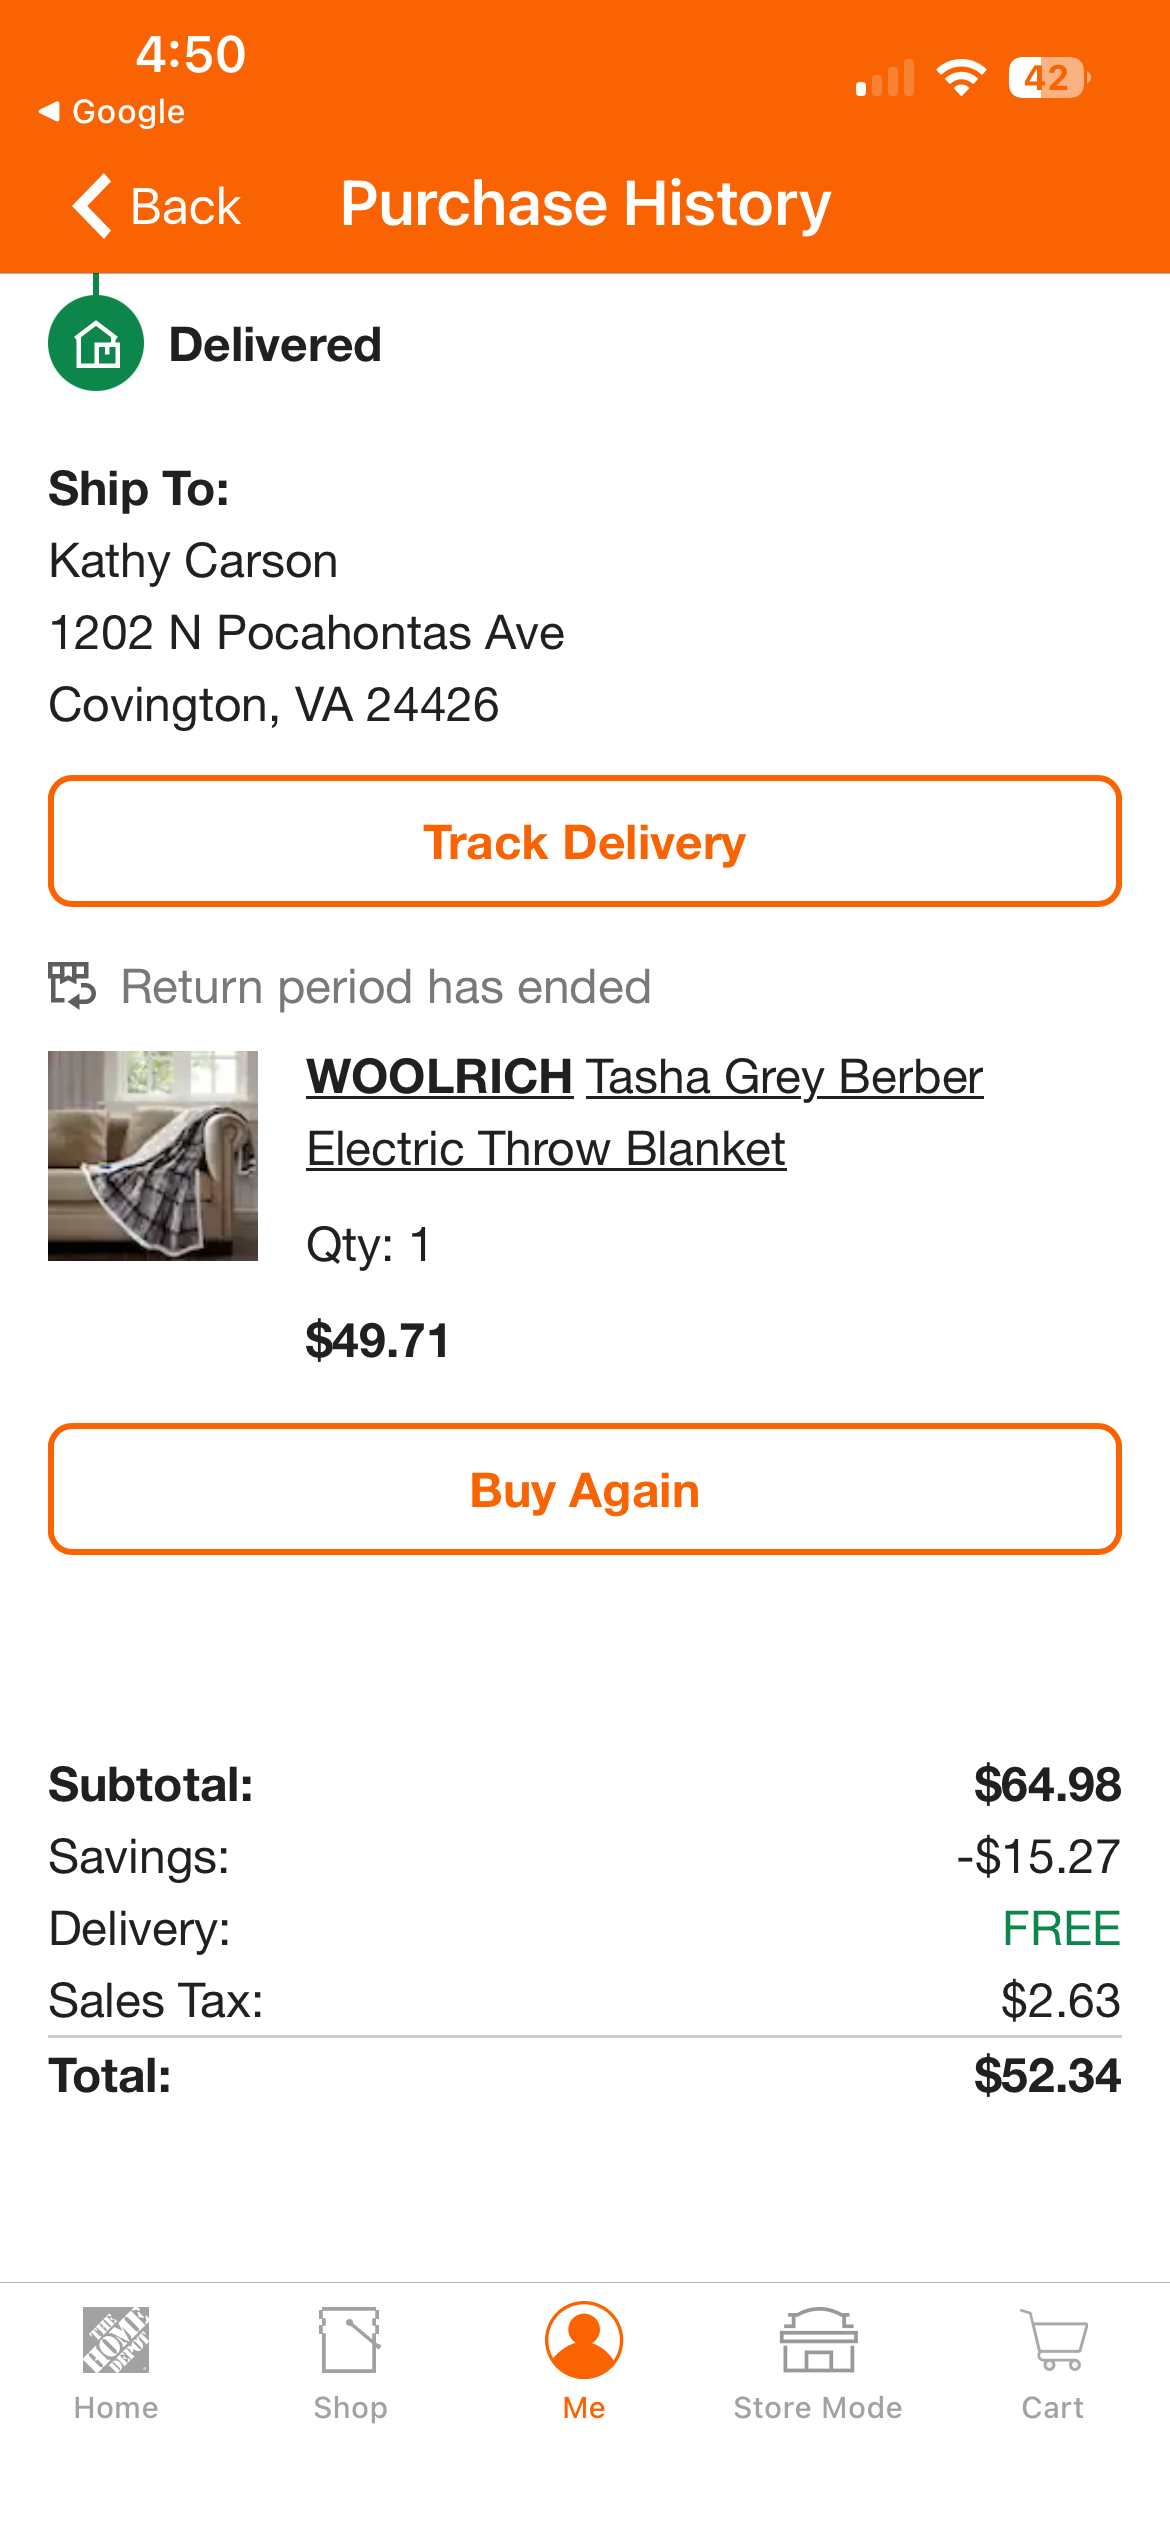This screenshot has height=2532, width=1170.
Task: Return to Google via breadcrumb
Action: point(112,111)
